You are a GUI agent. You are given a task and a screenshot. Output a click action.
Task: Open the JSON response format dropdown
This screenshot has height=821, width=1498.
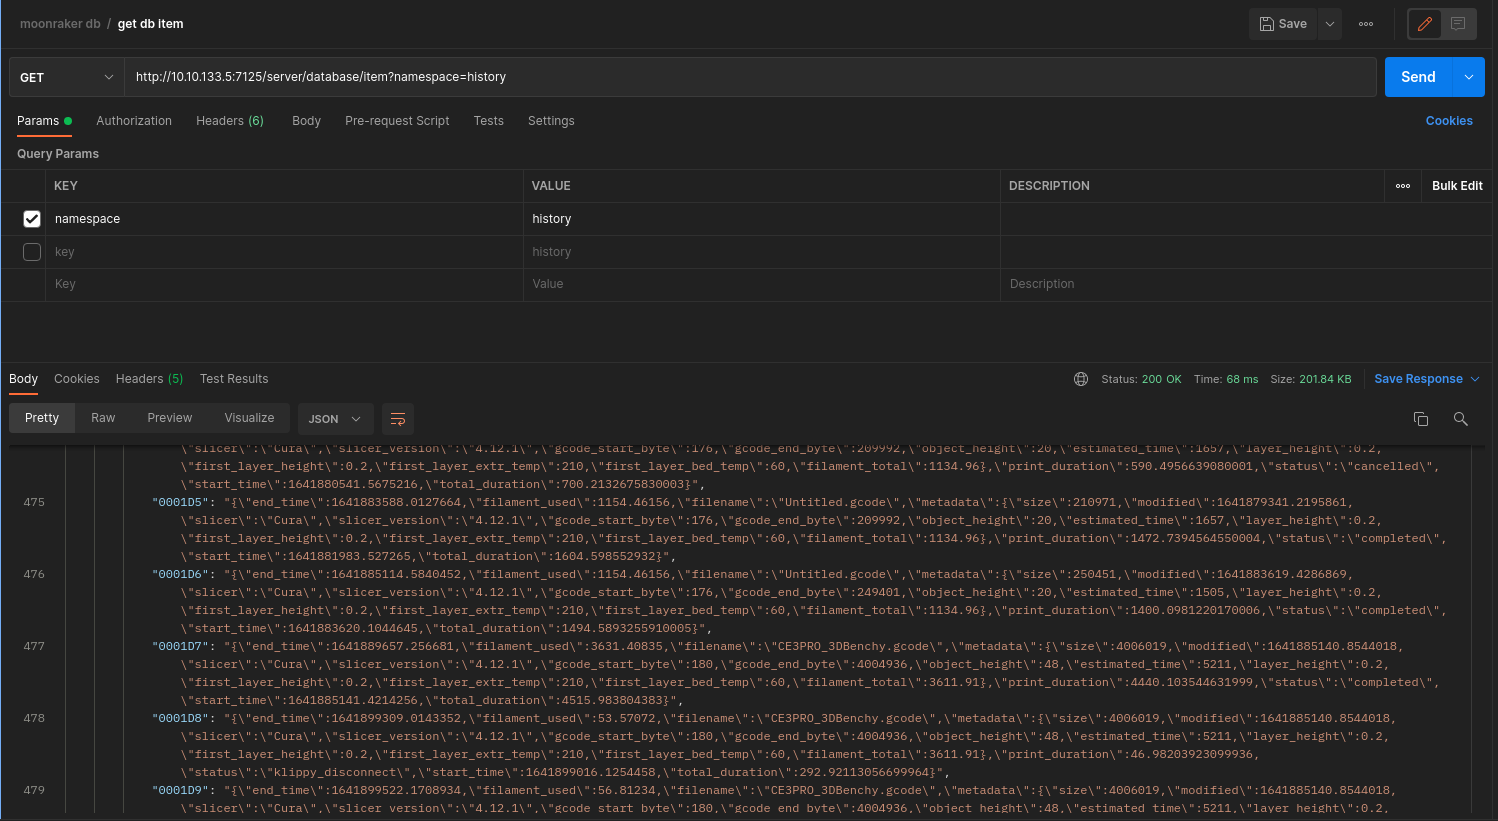(x=335, y=419)
